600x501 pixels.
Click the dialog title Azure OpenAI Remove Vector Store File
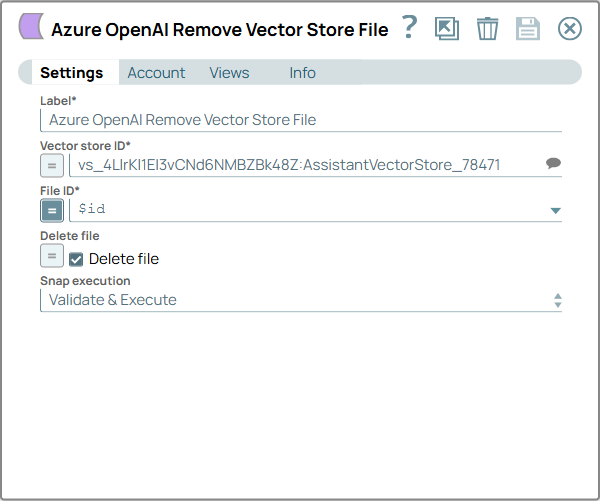point(220,30)
